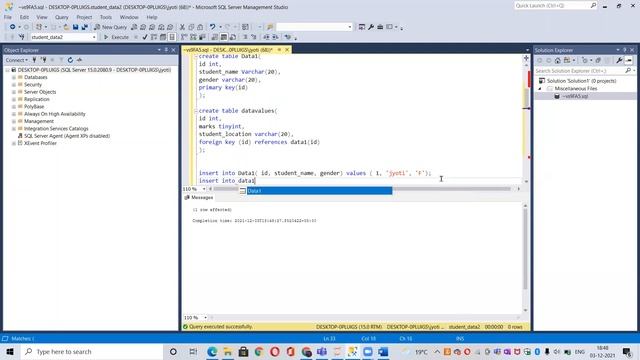Open File Explorer from the taskbar
Image resolution: width=640 pixels, height=360 pixels.
pyautogui.click(x=227, y=351)
